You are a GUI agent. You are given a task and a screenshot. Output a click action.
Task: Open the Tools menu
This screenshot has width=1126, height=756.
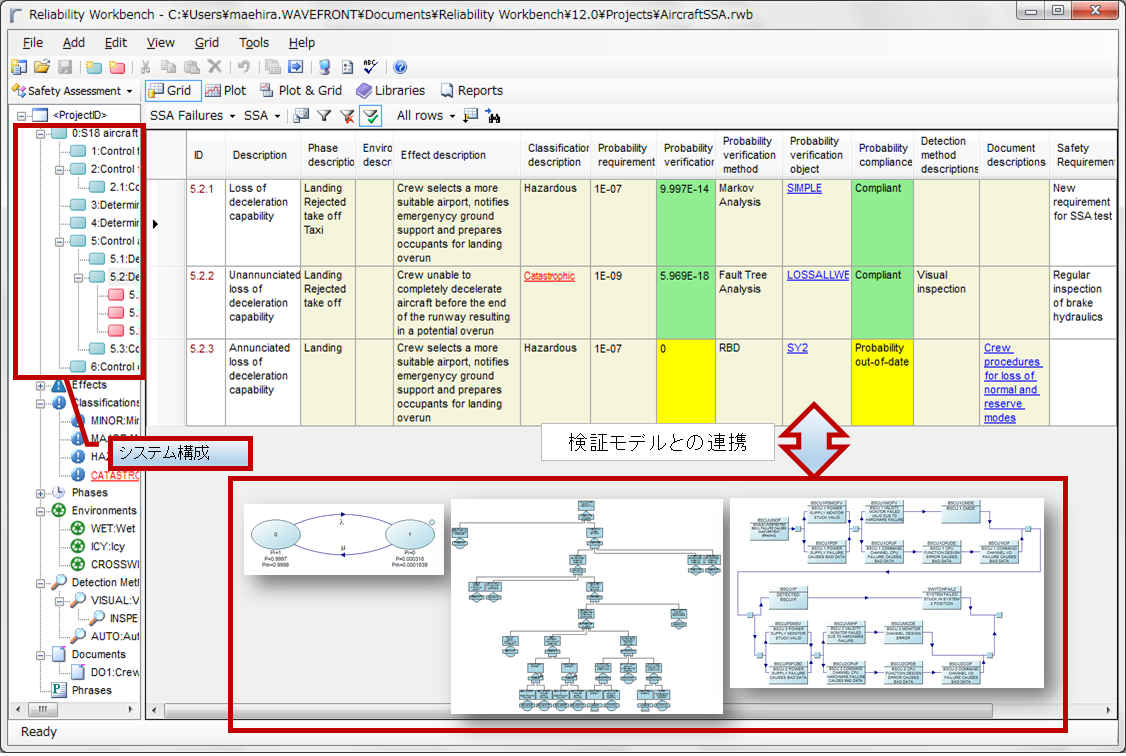pos(253,42)
